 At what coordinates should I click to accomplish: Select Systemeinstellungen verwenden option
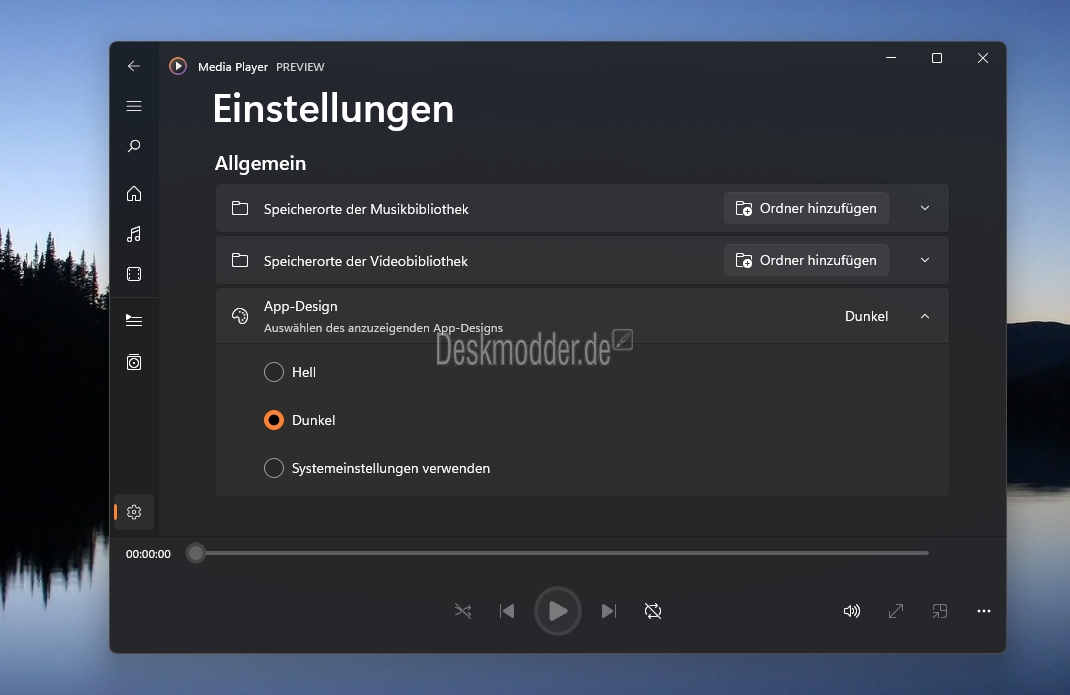coord(274,468)
